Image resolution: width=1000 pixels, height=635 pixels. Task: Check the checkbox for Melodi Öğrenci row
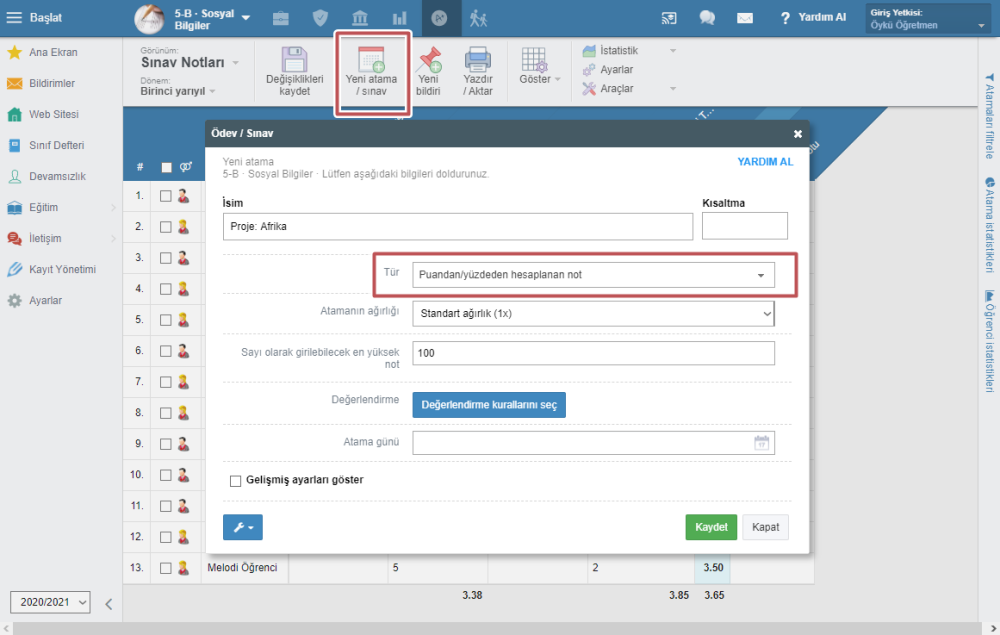point(166,568)
